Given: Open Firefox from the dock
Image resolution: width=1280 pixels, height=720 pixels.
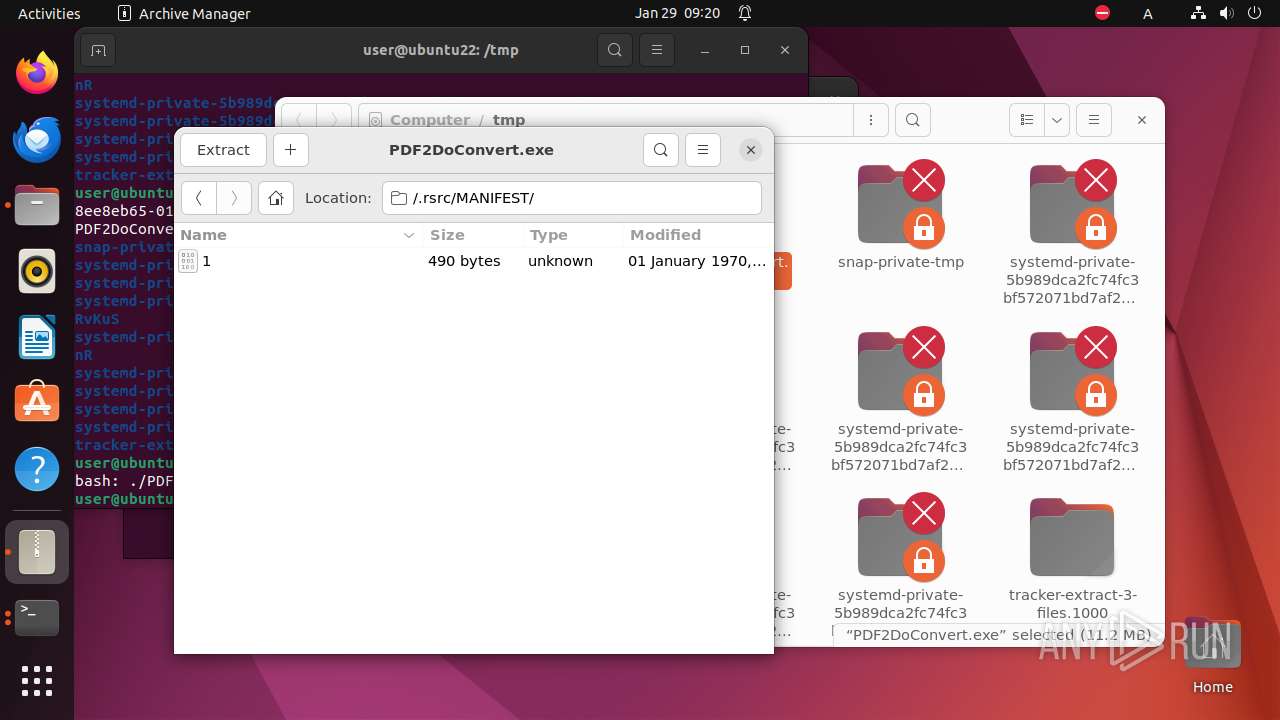Looking at the screenshot, I should click(x=37, y=73).
